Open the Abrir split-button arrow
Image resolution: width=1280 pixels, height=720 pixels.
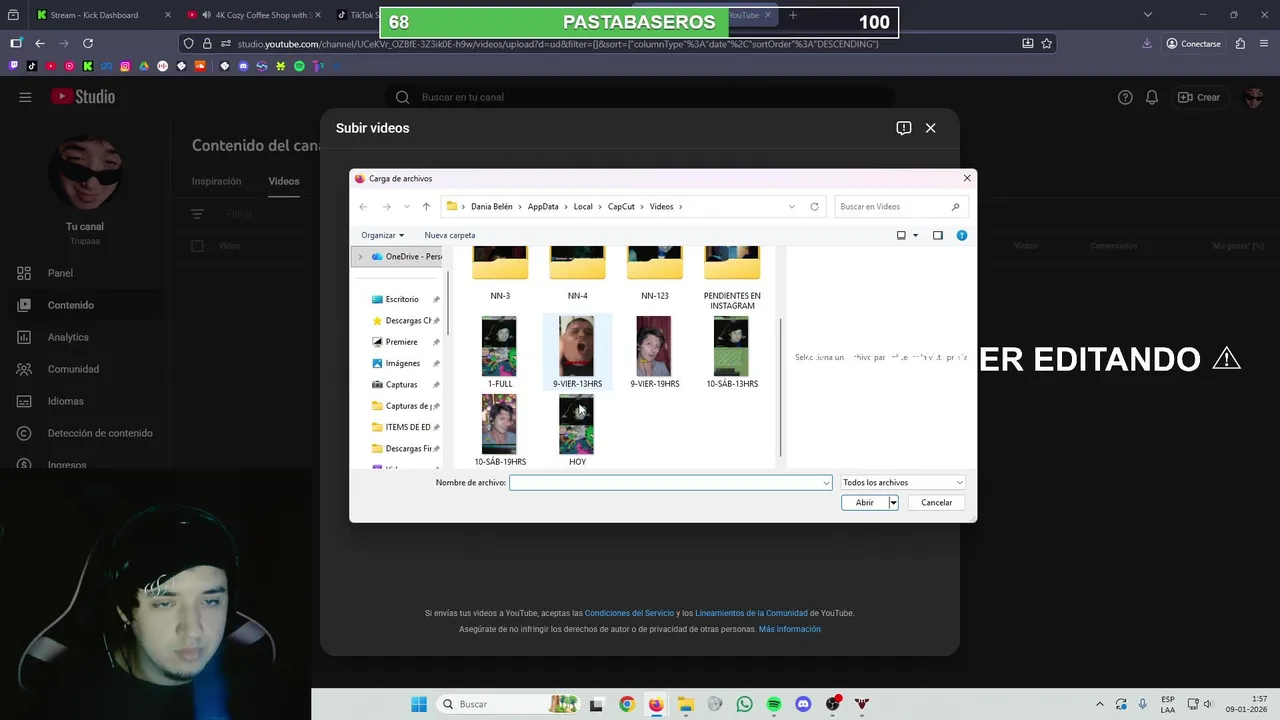(x=893, y=503)
